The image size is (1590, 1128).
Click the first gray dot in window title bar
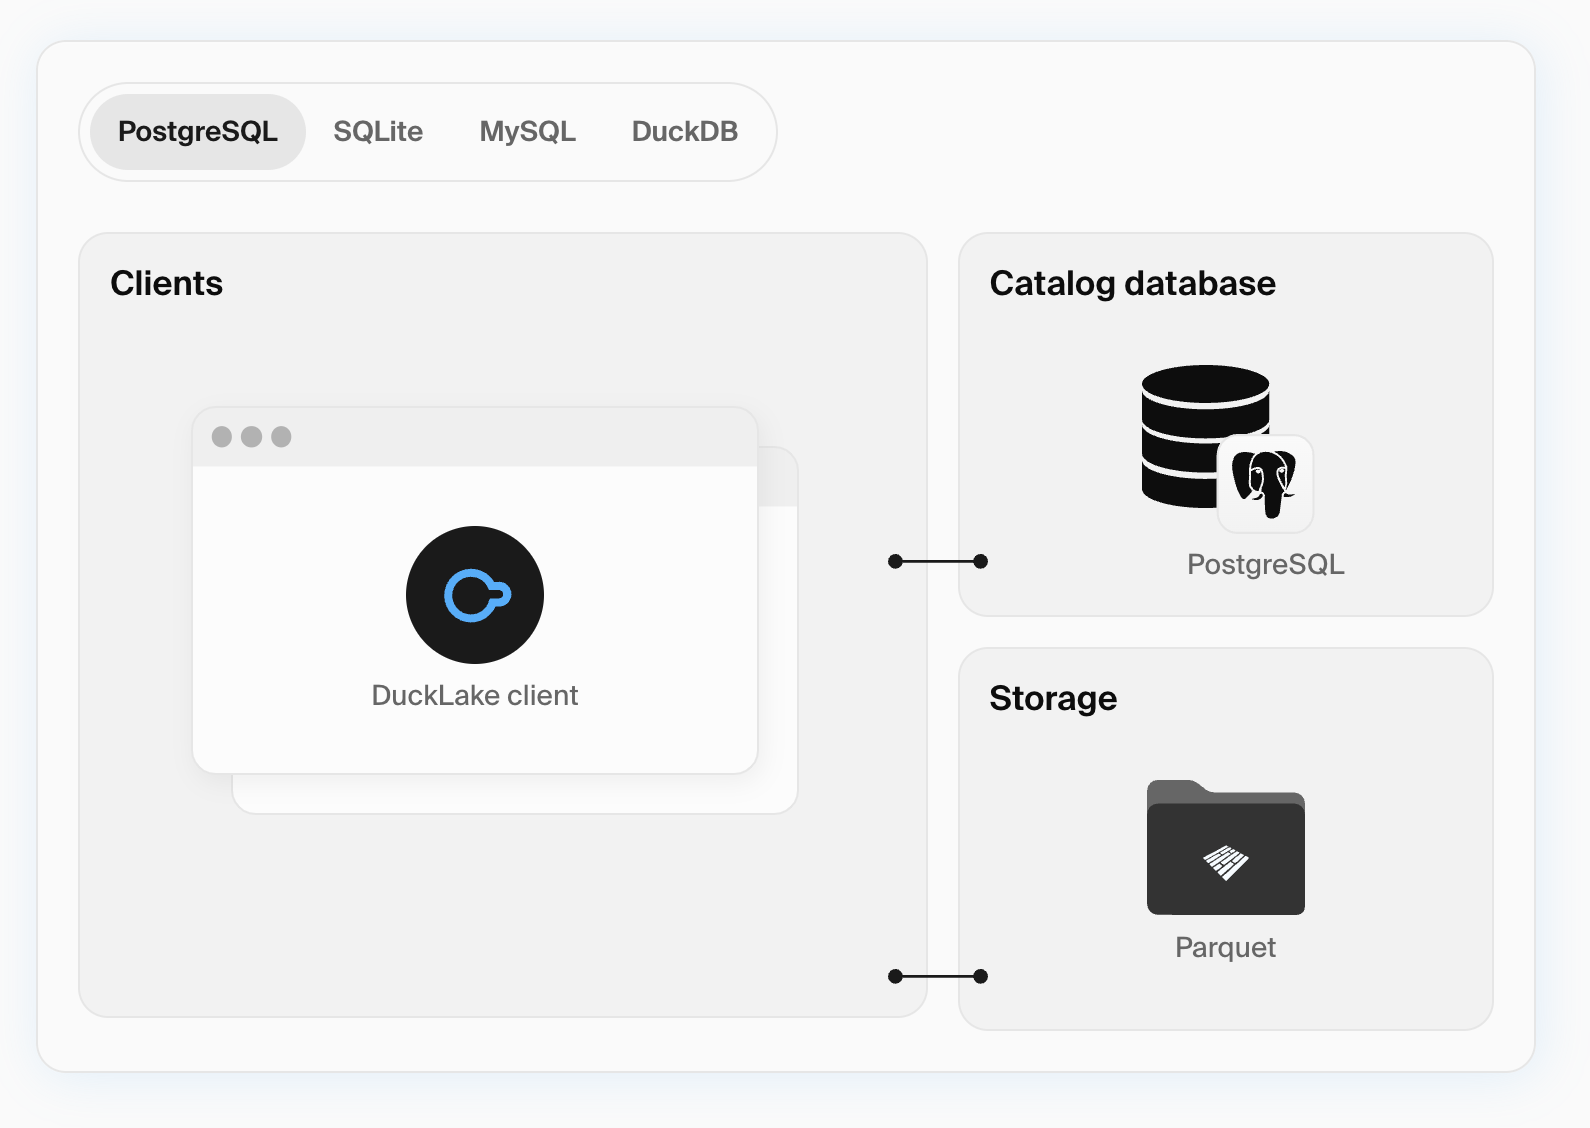(x=222, y=437)
